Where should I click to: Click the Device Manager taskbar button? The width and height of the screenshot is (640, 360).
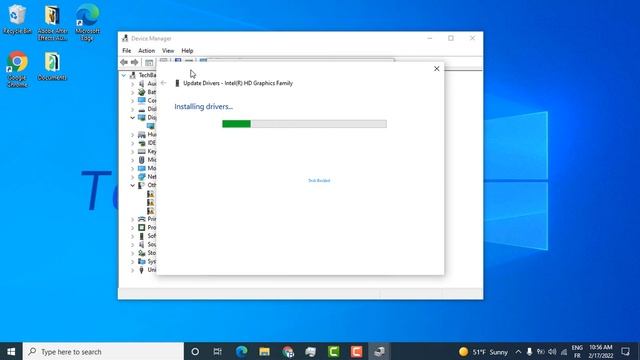pos(380,351)
